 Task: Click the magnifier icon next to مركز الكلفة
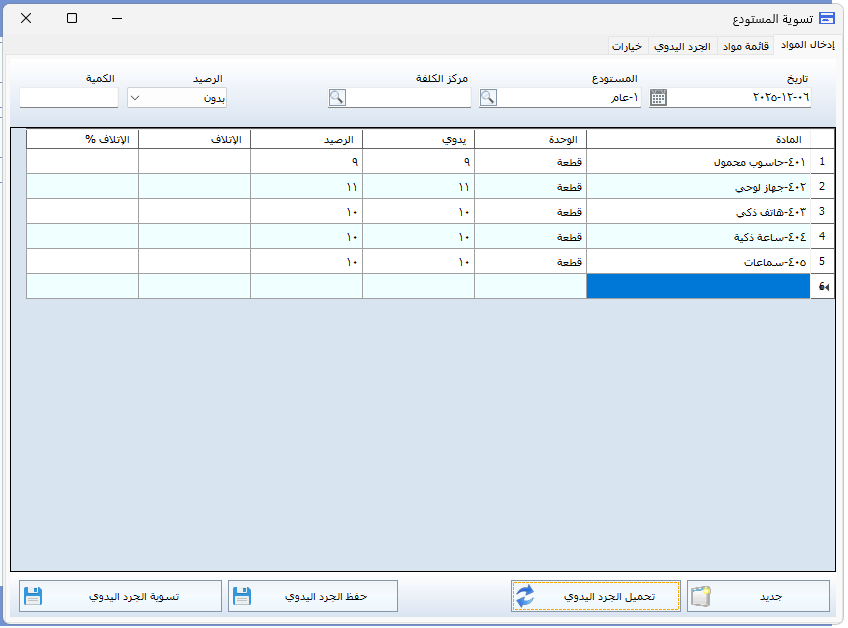click(x=337, y=98)
